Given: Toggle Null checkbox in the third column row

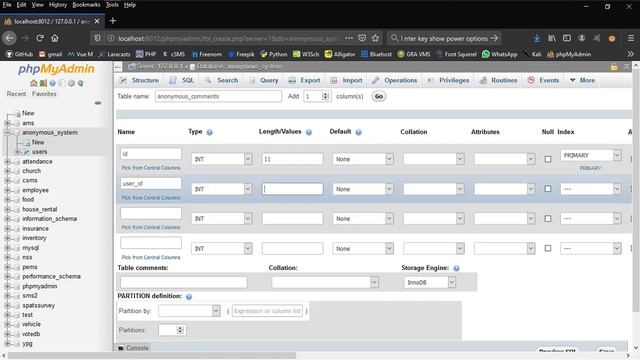Looking at the screenshot, I should [x=548, y=219].
